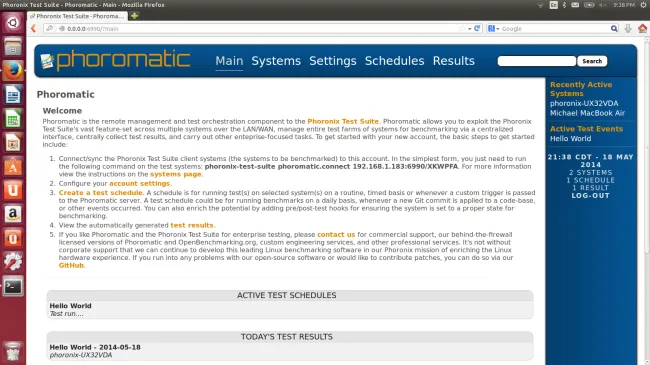Open the Results navigation item
The image size is (650, 365).
(454, 61)
